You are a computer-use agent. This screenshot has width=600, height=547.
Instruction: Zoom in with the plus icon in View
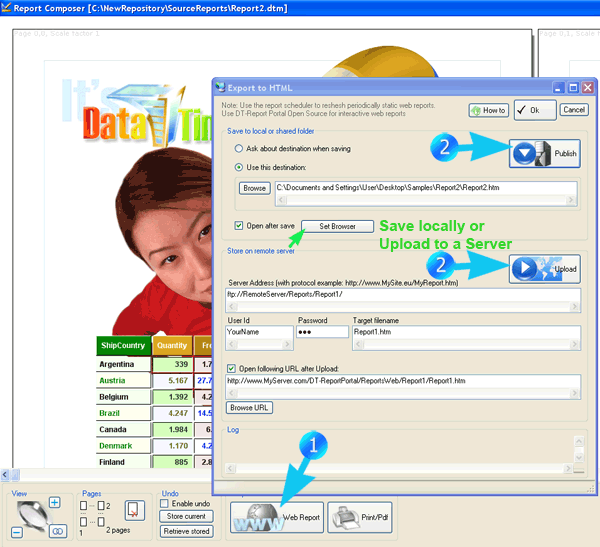pos(54,503)
